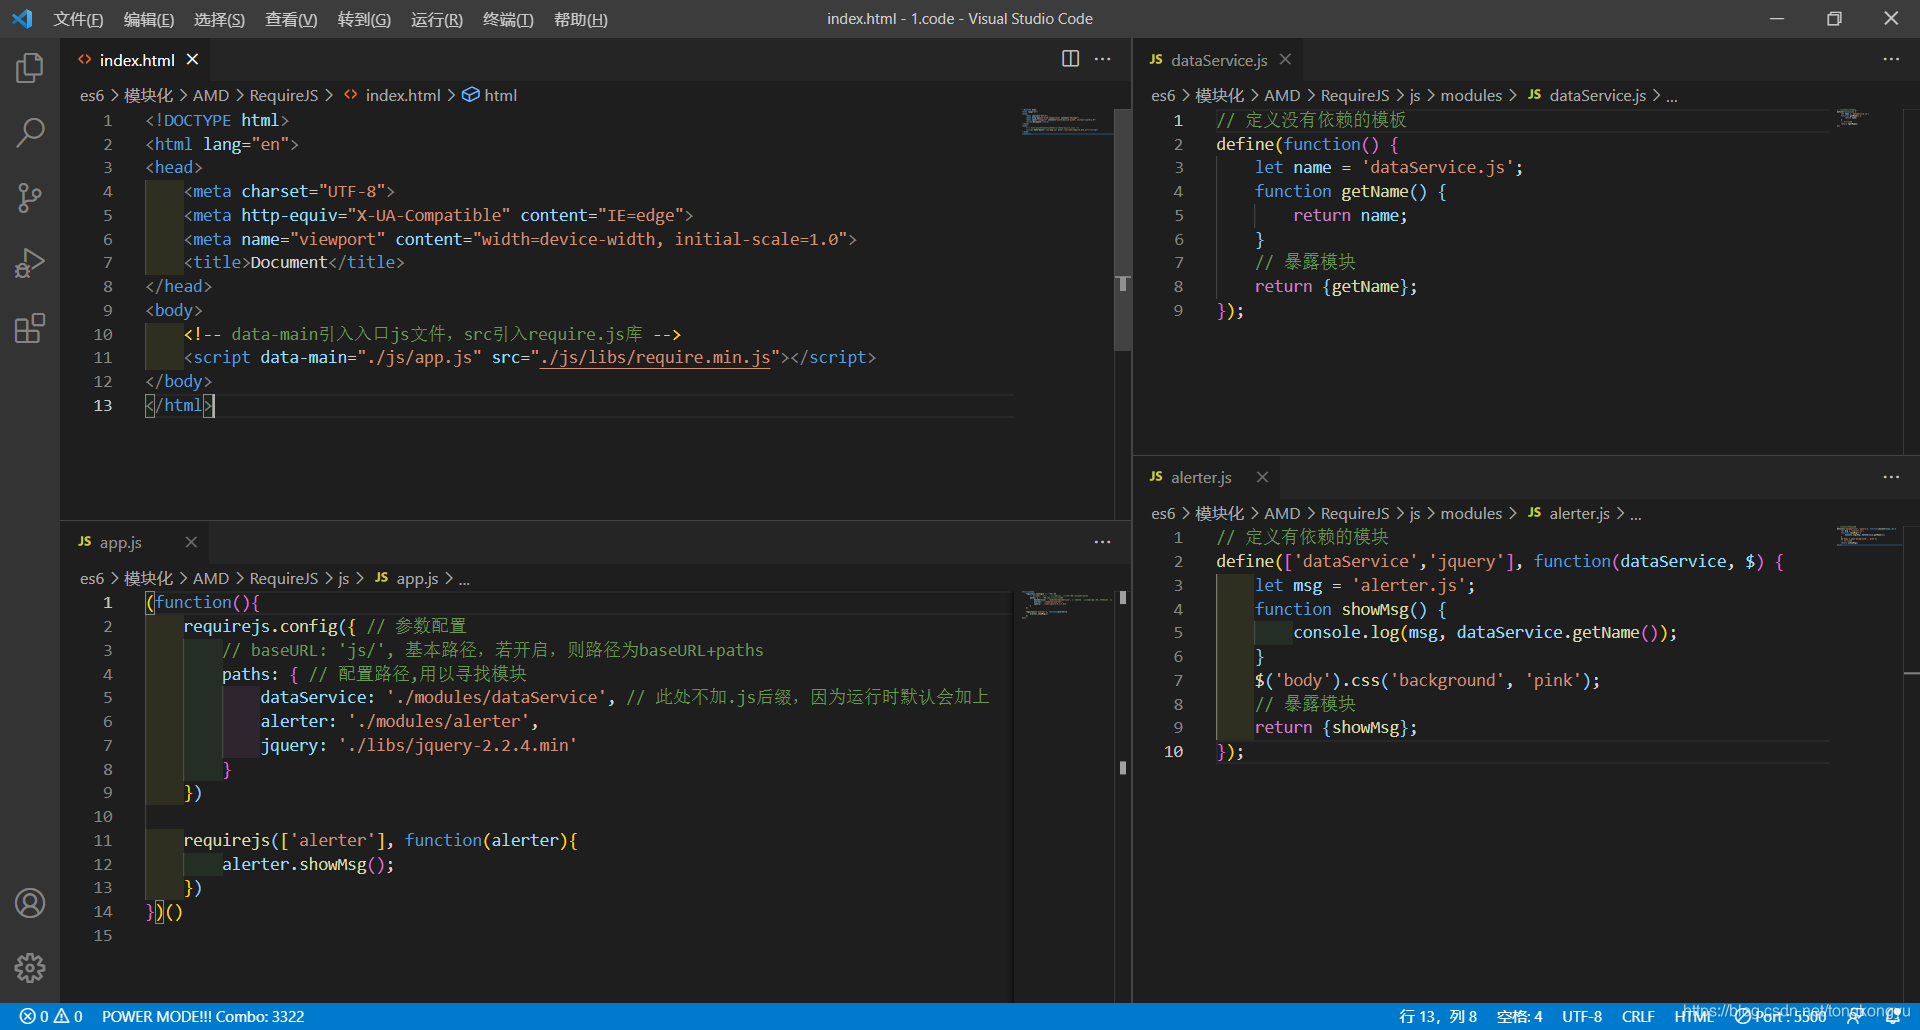Open the Manage gear icon
Viewport: 1920px width, 1030px height.
[x=30, y=967]
